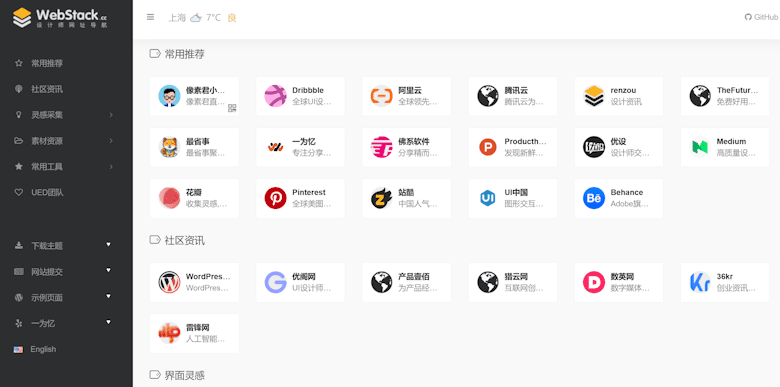Click the UI中国 hexagon icon
The height and width of the screenshot is (387, 780).
(x=488, y=198)
